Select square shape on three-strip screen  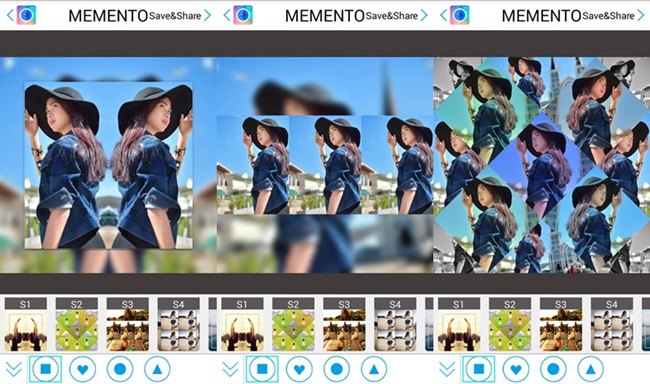coord(262,369)
